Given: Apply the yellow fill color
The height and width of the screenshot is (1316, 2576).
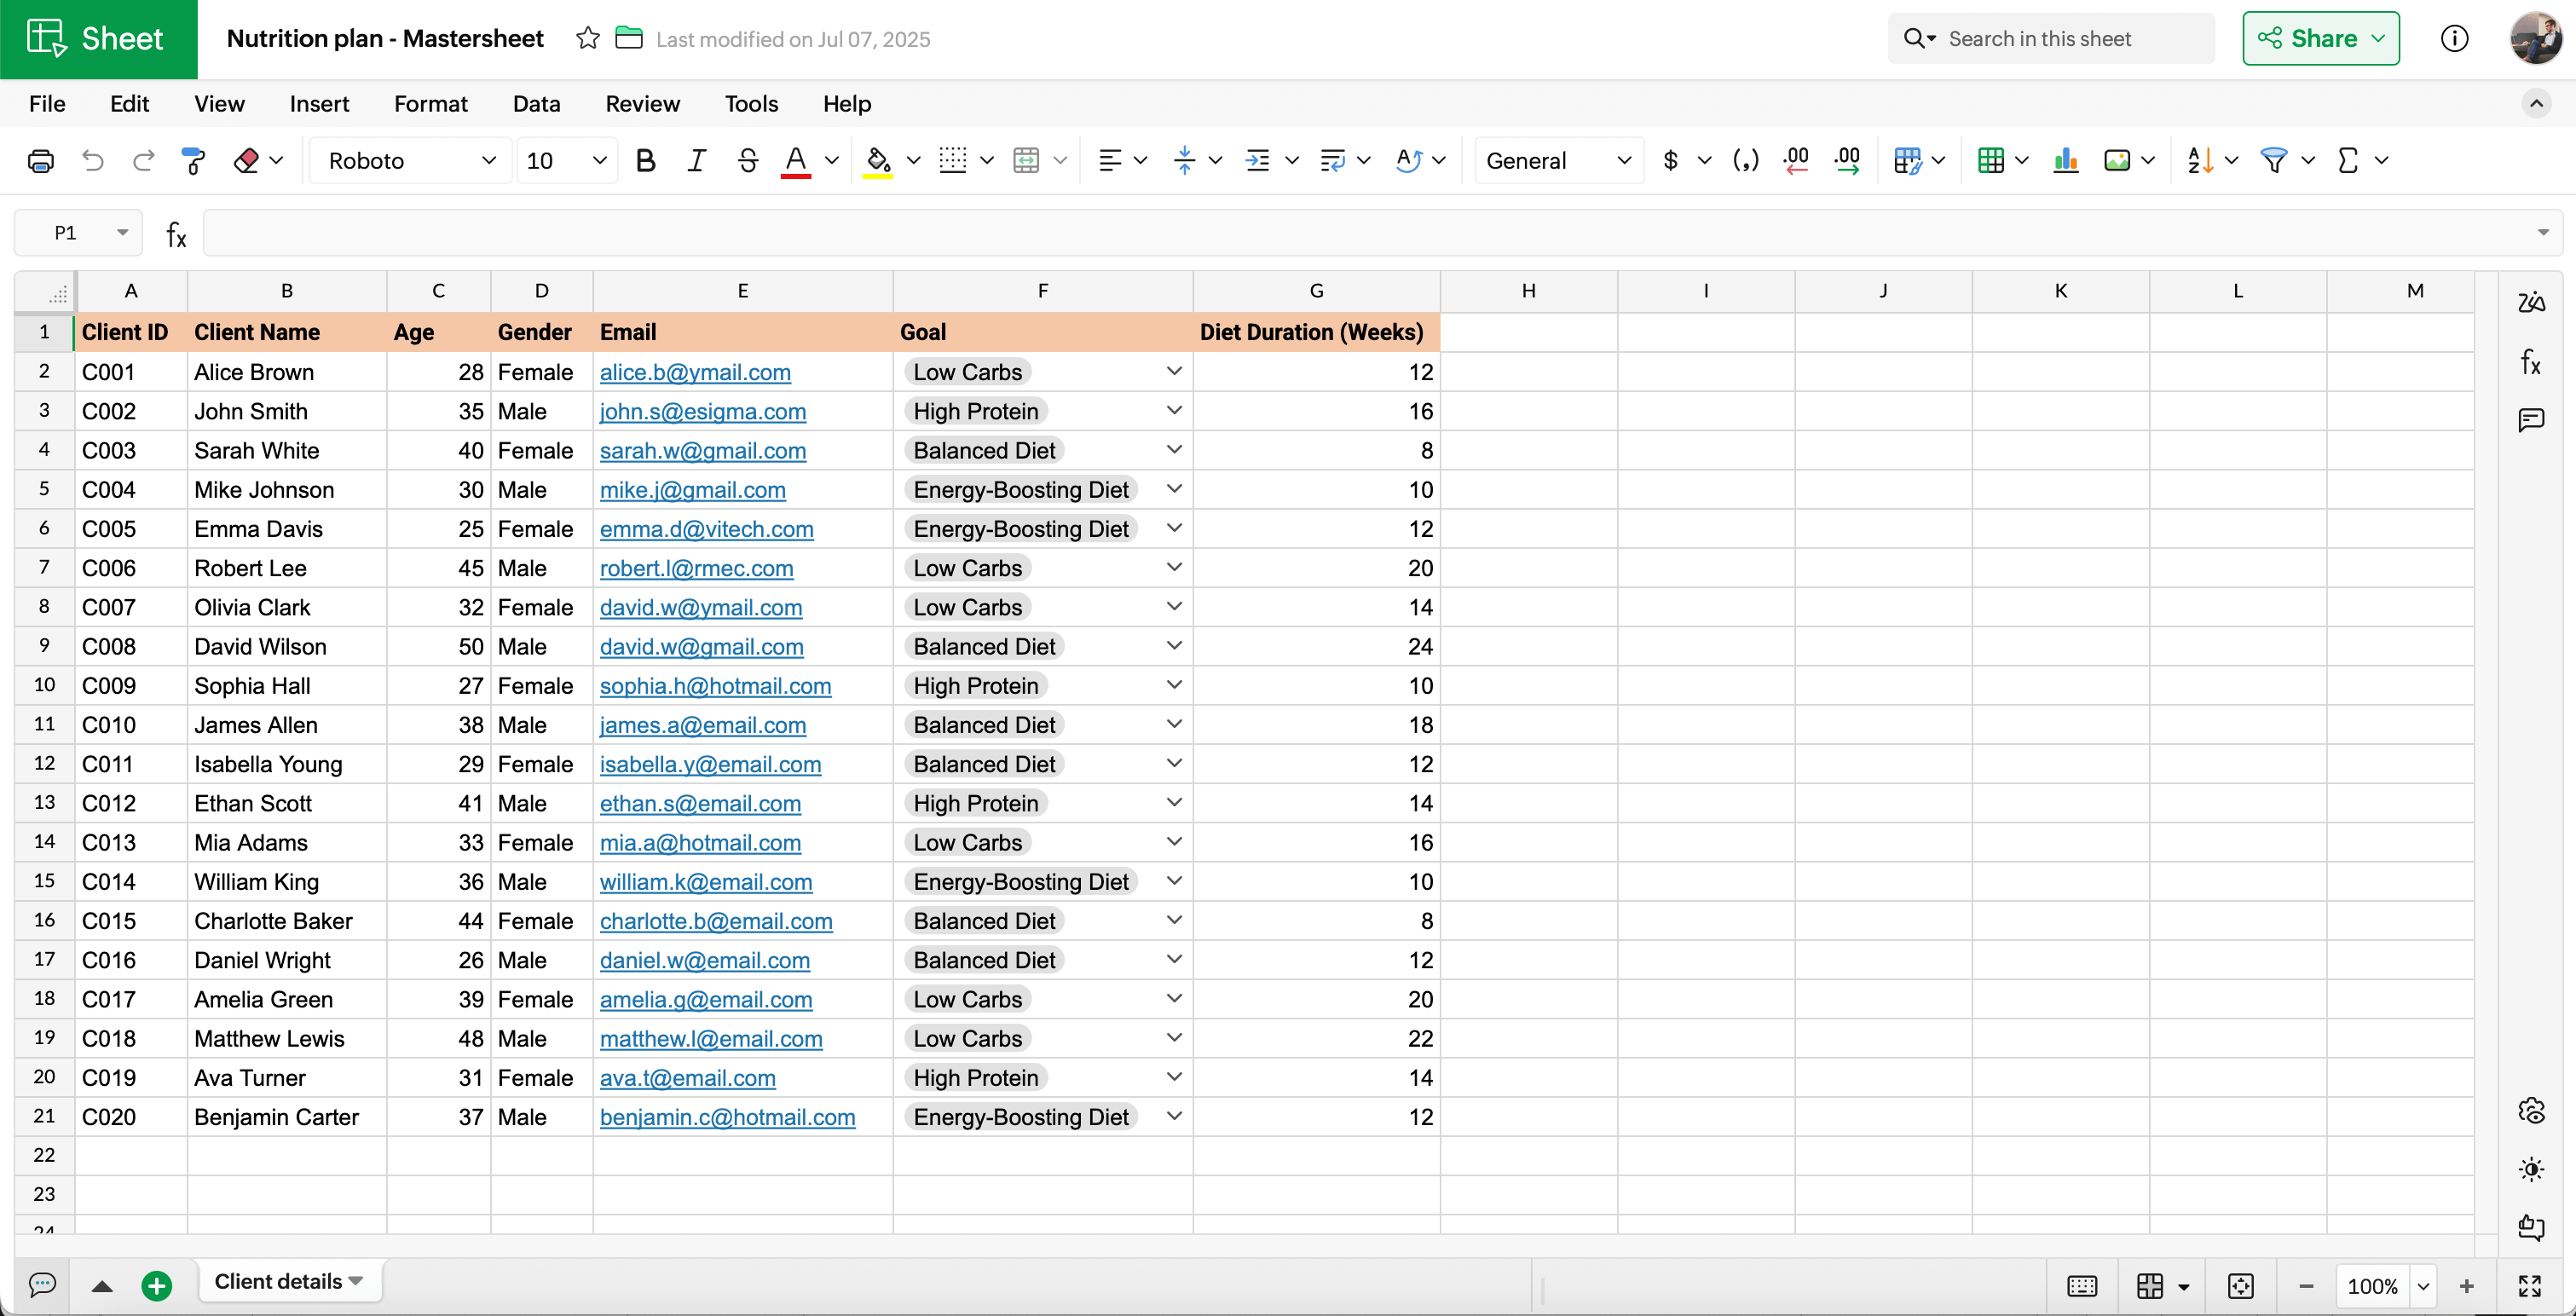Looking at the screenshot, I should point(877,160).
